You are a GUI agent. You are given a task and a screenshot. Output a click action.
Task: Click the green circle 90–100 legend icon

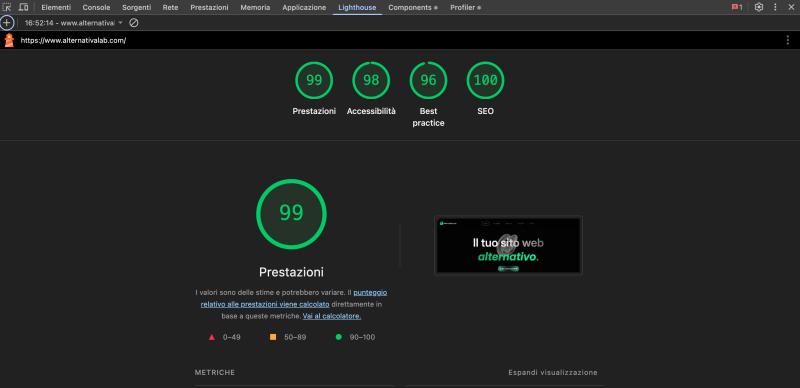338,337
